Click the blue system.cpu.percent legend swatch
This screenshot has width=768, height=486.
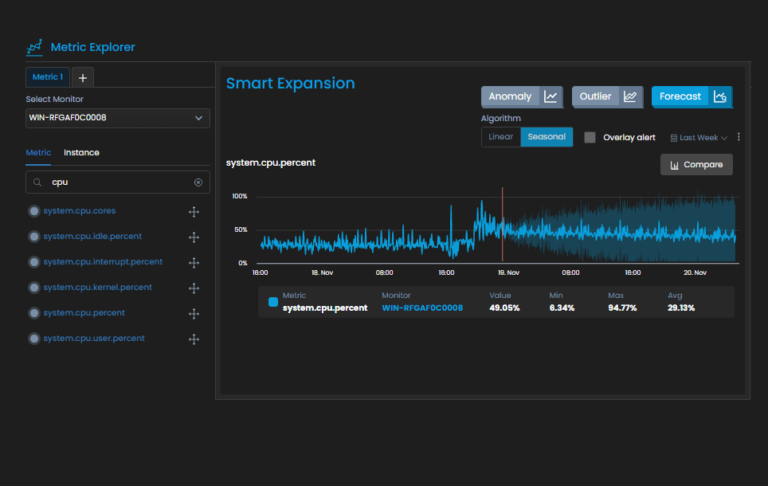(273, 302)
